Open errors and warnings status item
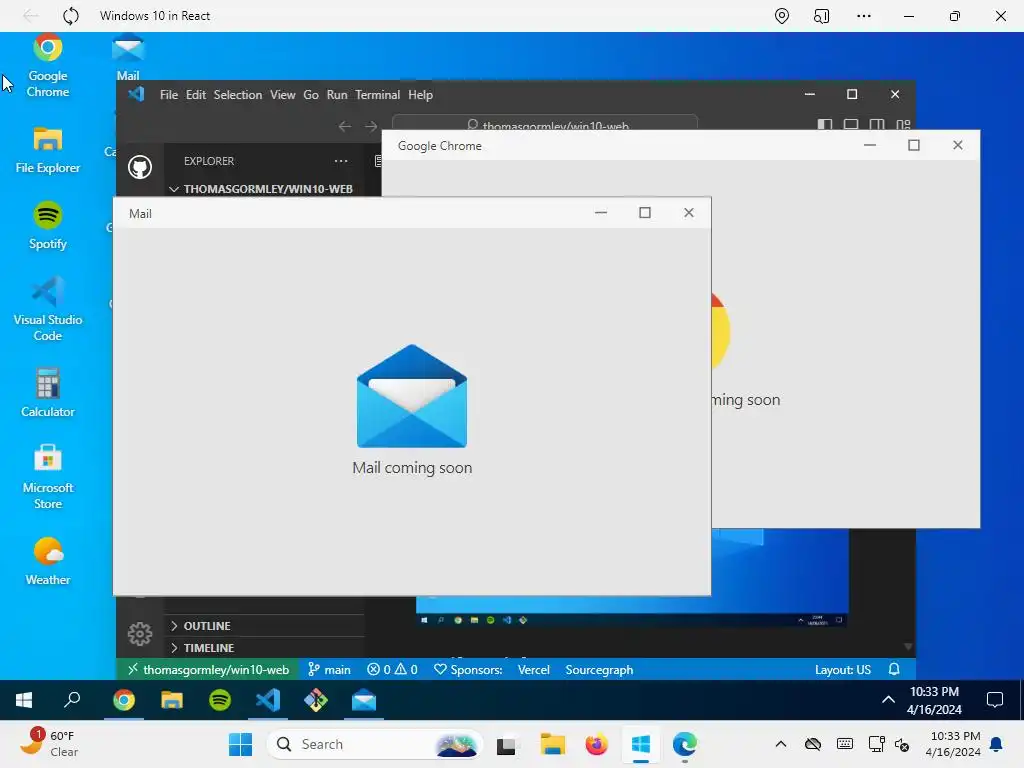1024x768 pixels. (392, 669)
